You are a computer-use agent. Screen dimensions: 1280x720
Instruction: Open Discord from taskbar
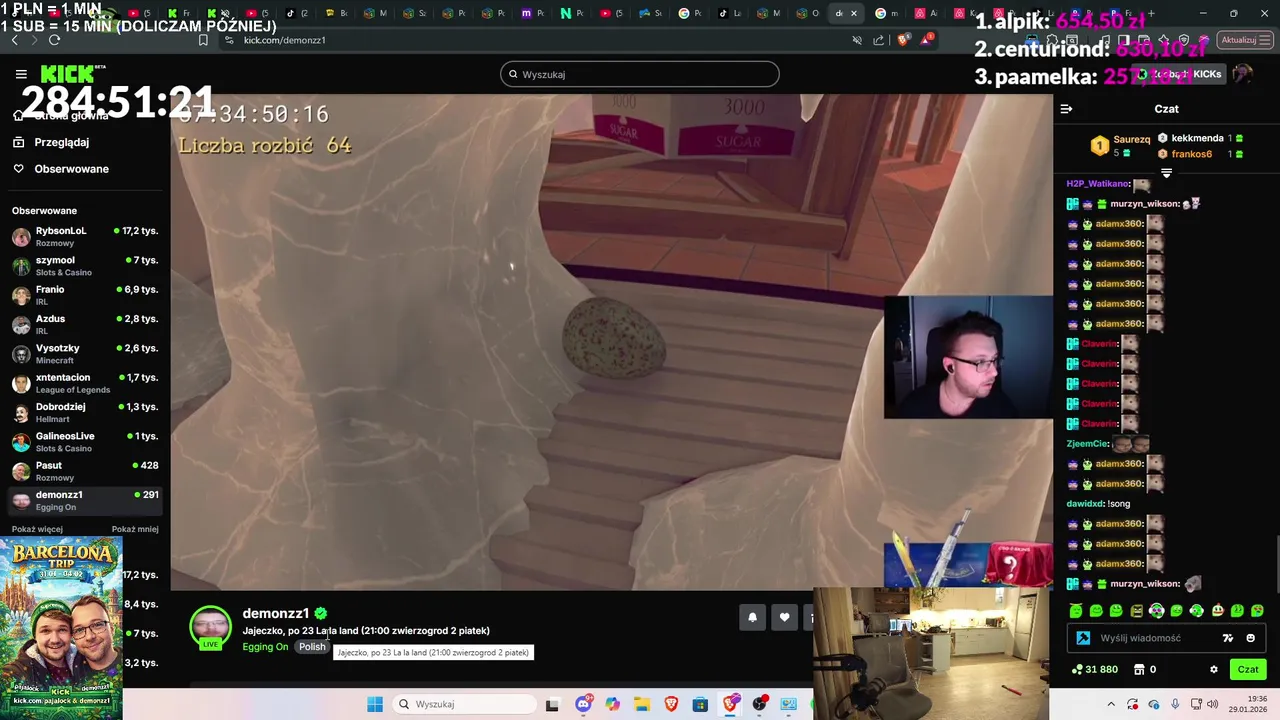tap(583, 704)
